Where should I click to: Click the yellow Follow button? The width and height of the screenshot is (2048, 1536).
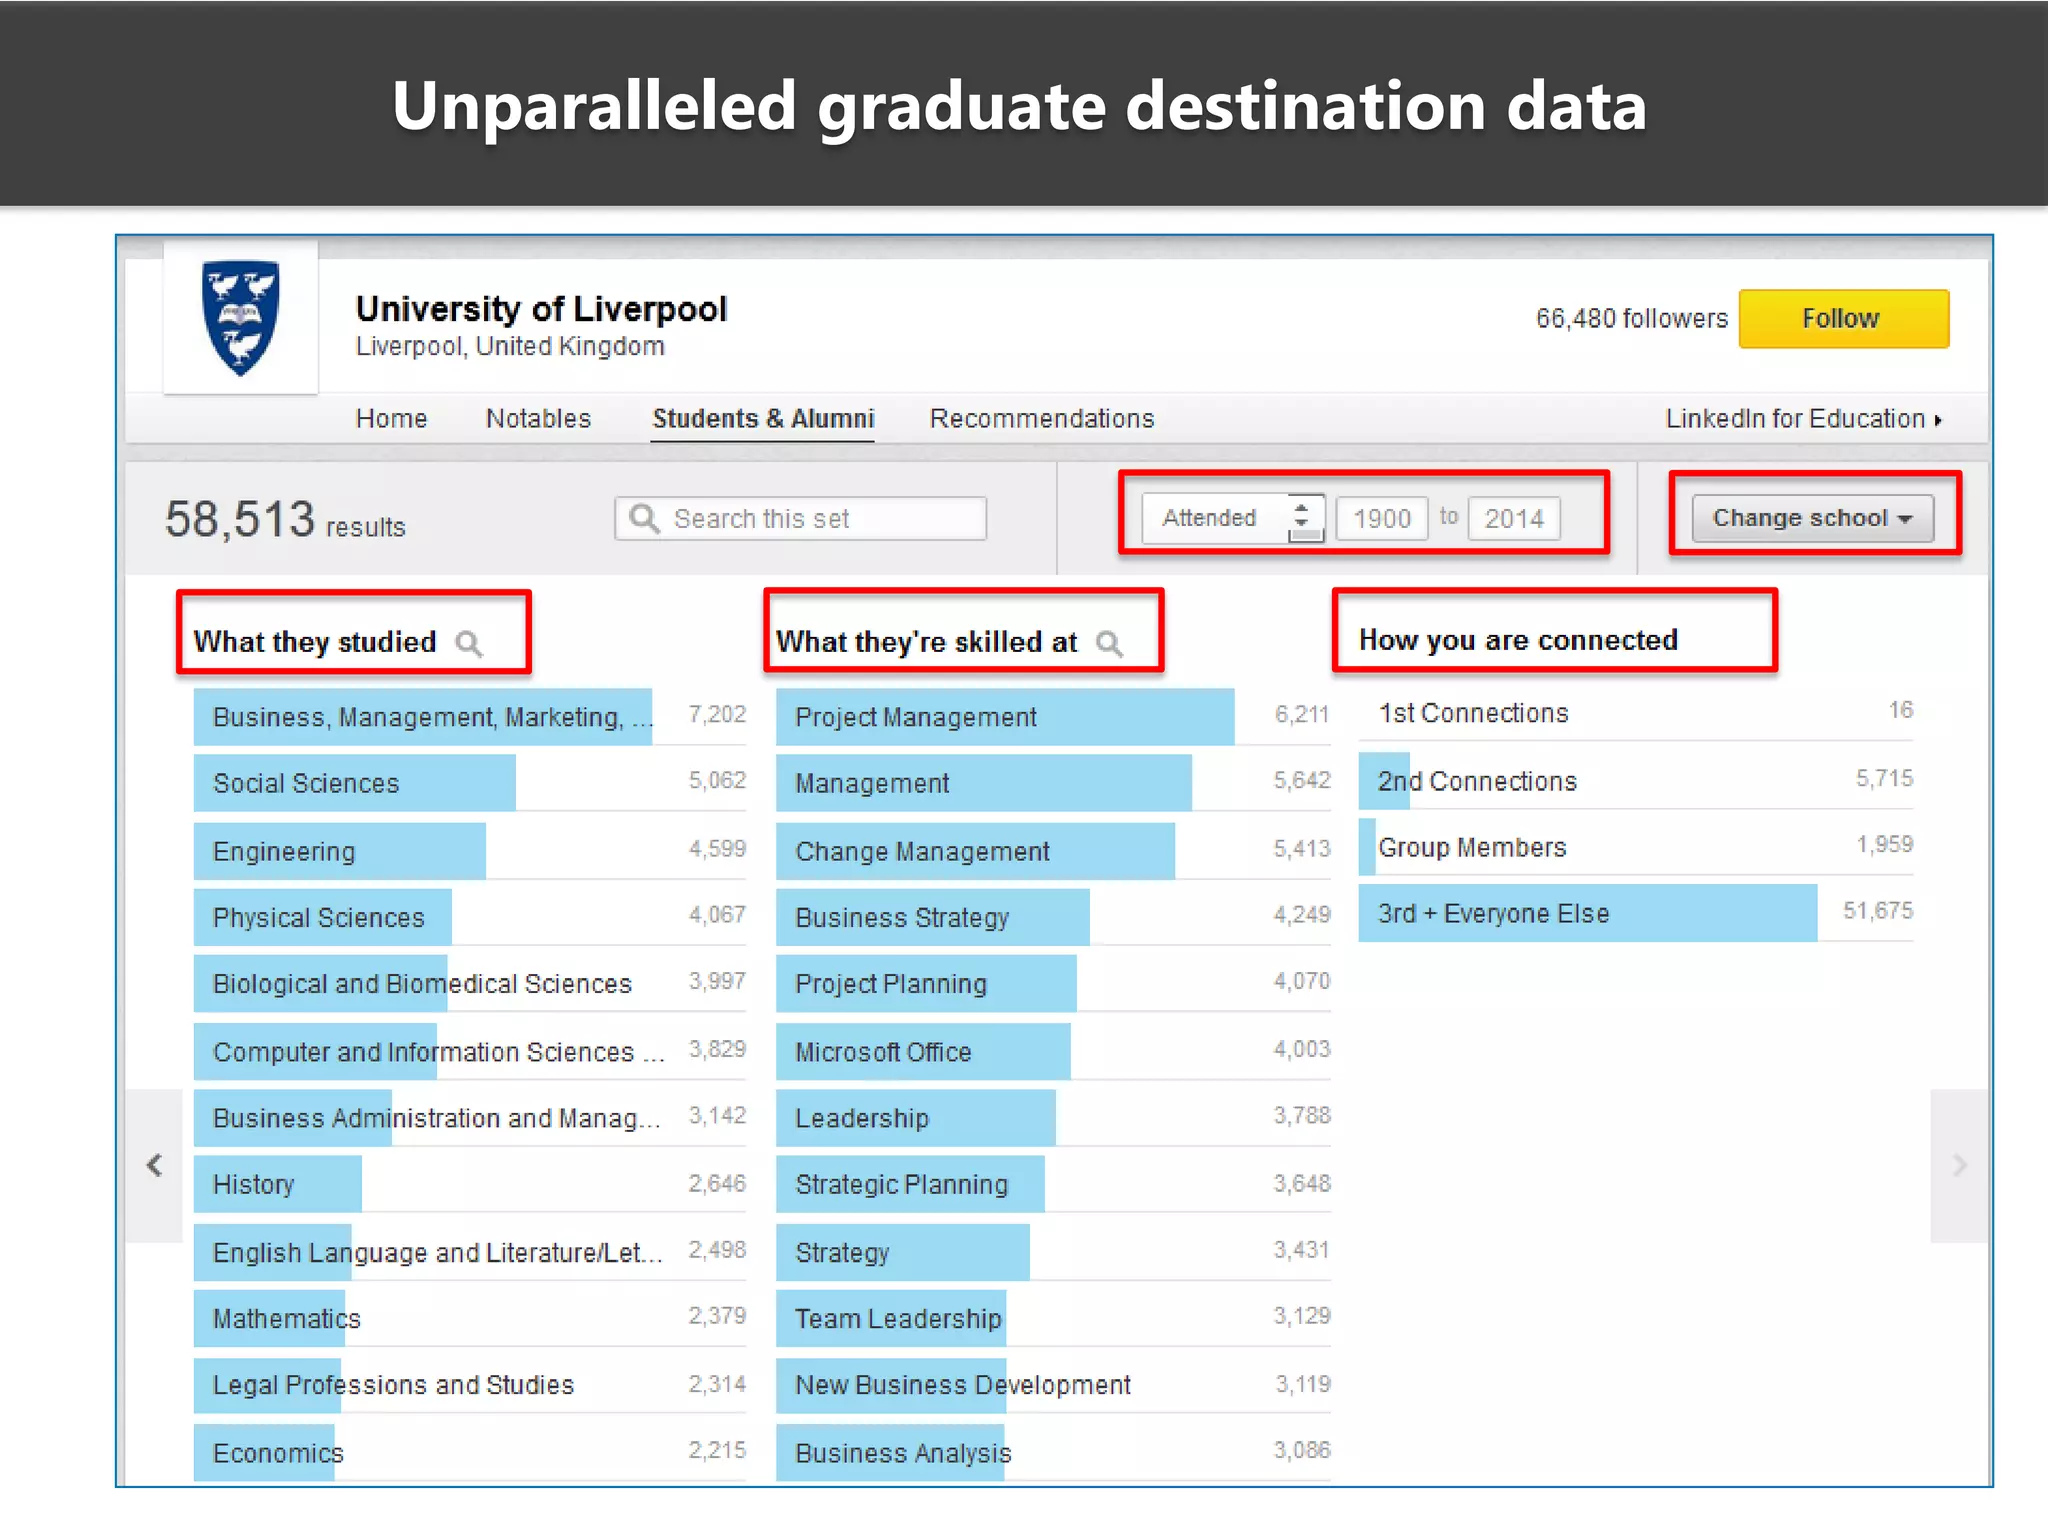(1843, 319)
